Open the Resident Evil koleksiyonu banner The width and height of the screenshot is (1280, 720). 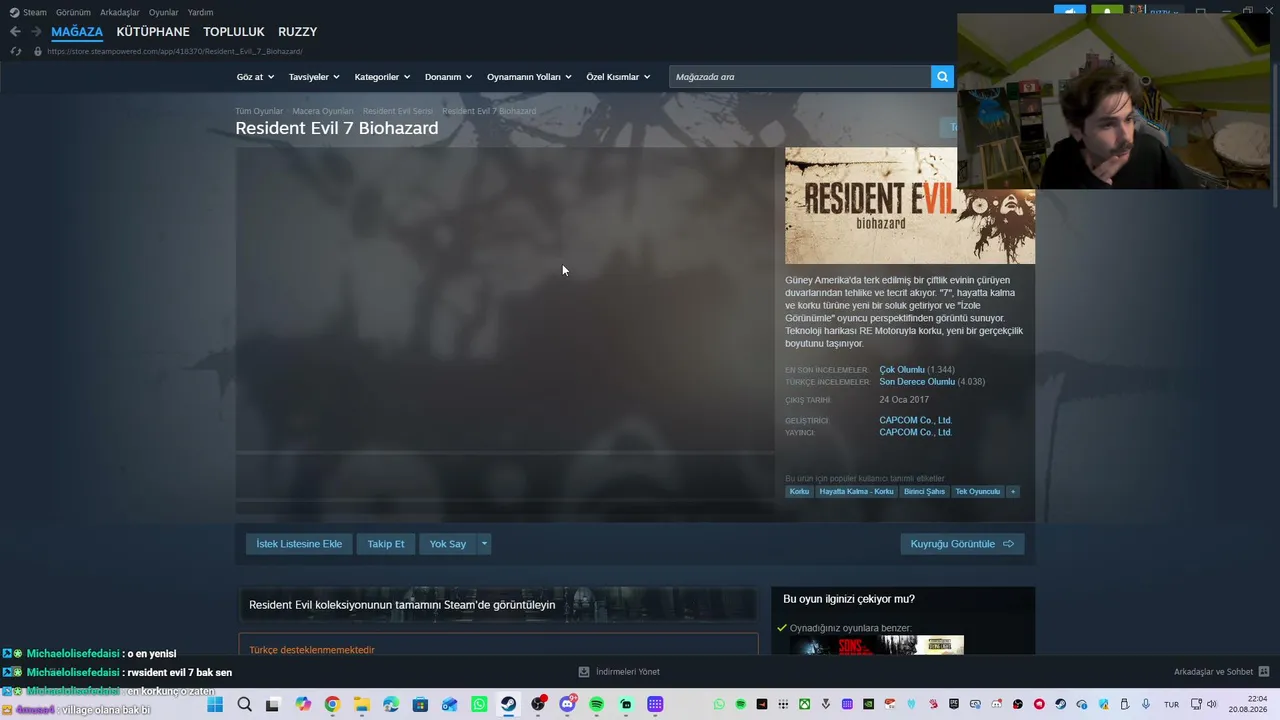[x=497, y=604]
